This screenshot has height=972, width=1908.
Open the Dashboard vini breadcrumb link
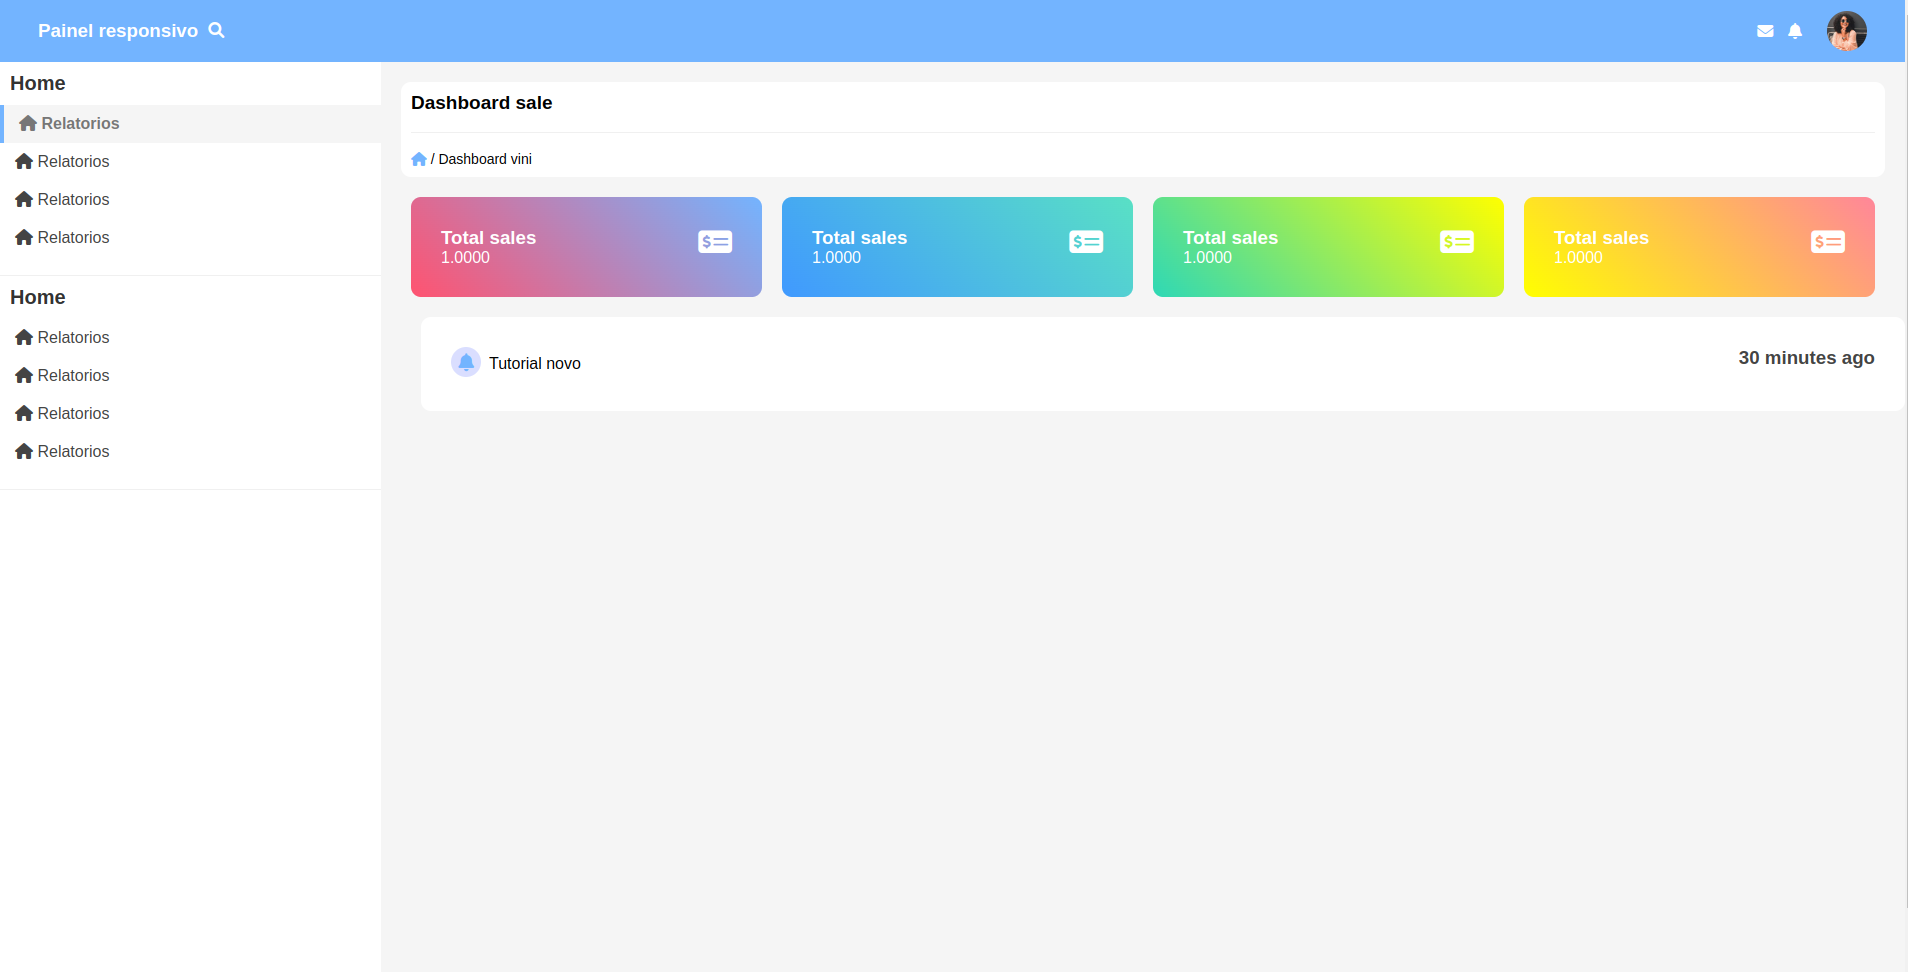[485, 158]
